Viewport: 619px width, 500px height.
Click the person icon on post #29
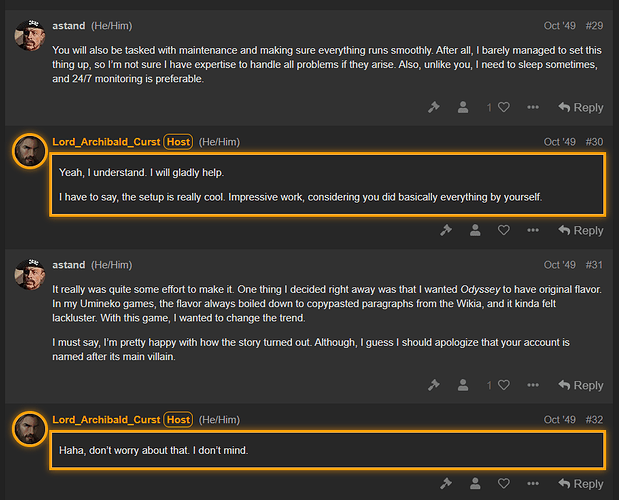(463, 107)
